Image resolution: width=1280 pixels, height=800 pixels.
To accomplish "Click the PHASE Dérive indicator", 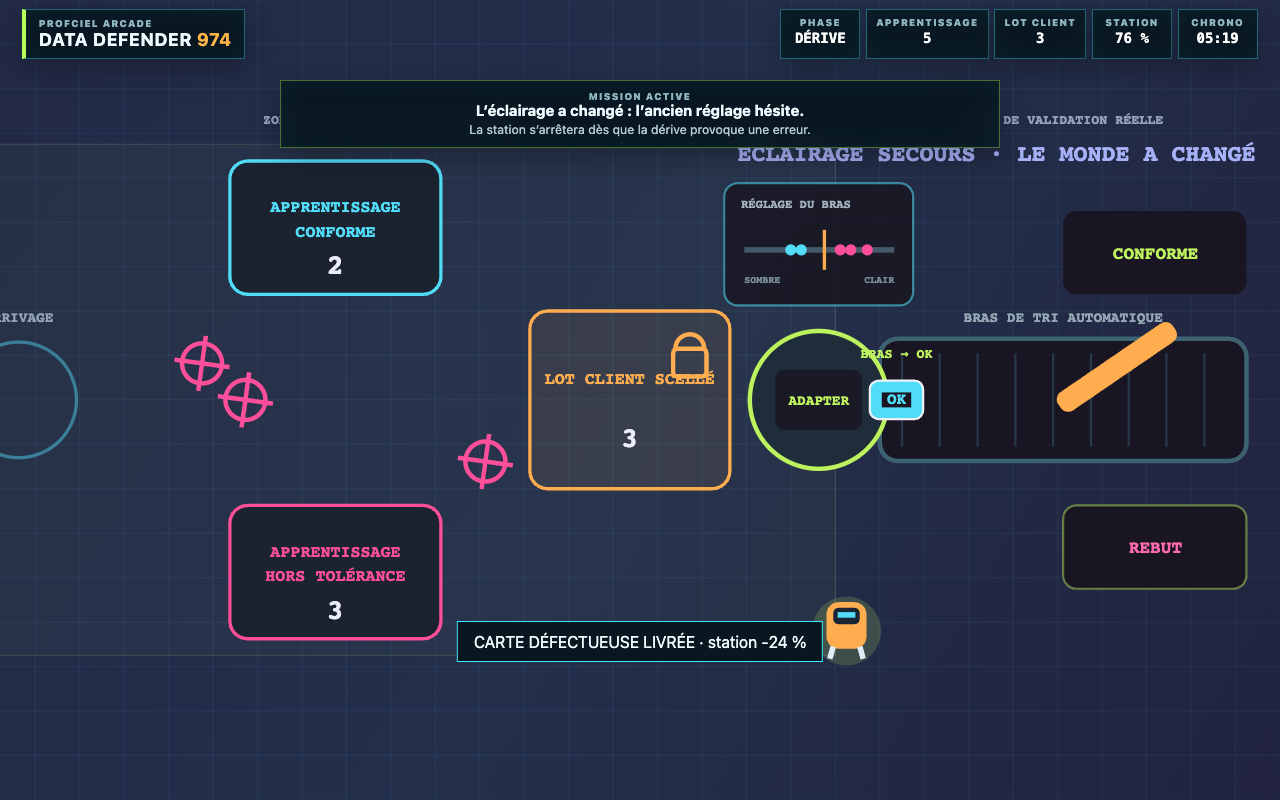I will pyautogui.click(x=820, y=34).
